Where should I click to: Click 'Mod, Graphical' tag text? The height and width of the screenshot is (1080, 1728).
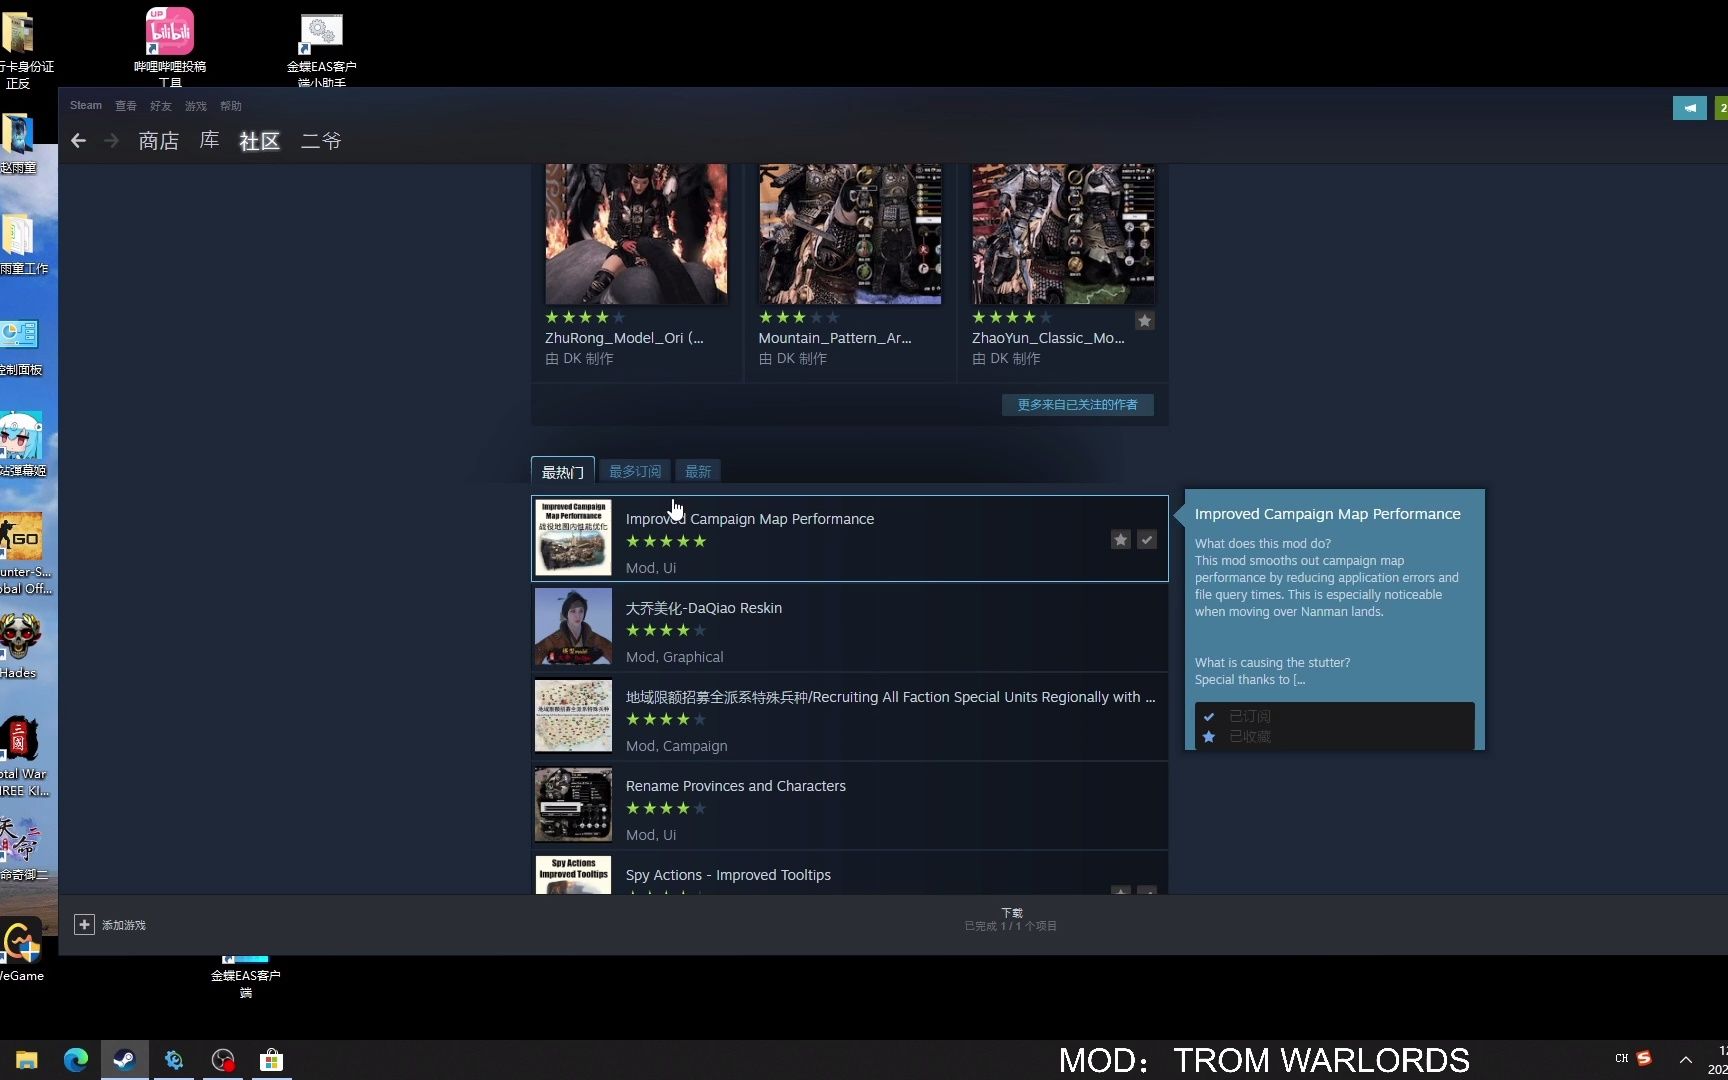pos(675,657)
